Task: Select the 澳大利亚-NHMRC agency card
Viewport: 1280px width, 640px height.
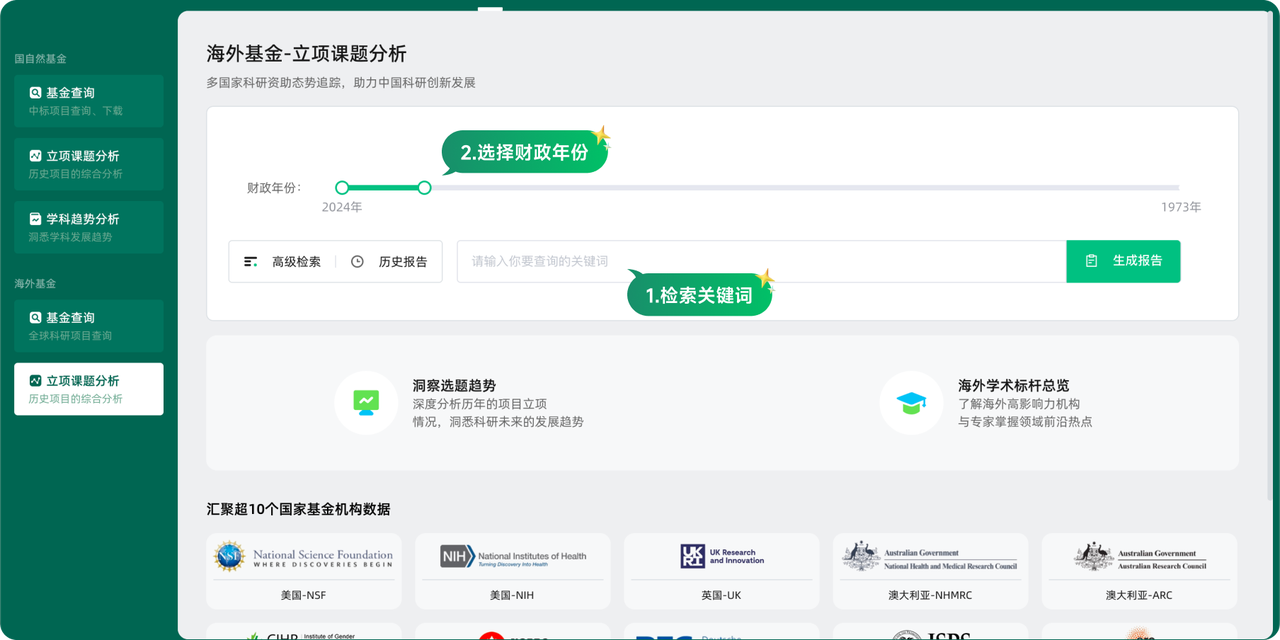Action: point(930,571)
